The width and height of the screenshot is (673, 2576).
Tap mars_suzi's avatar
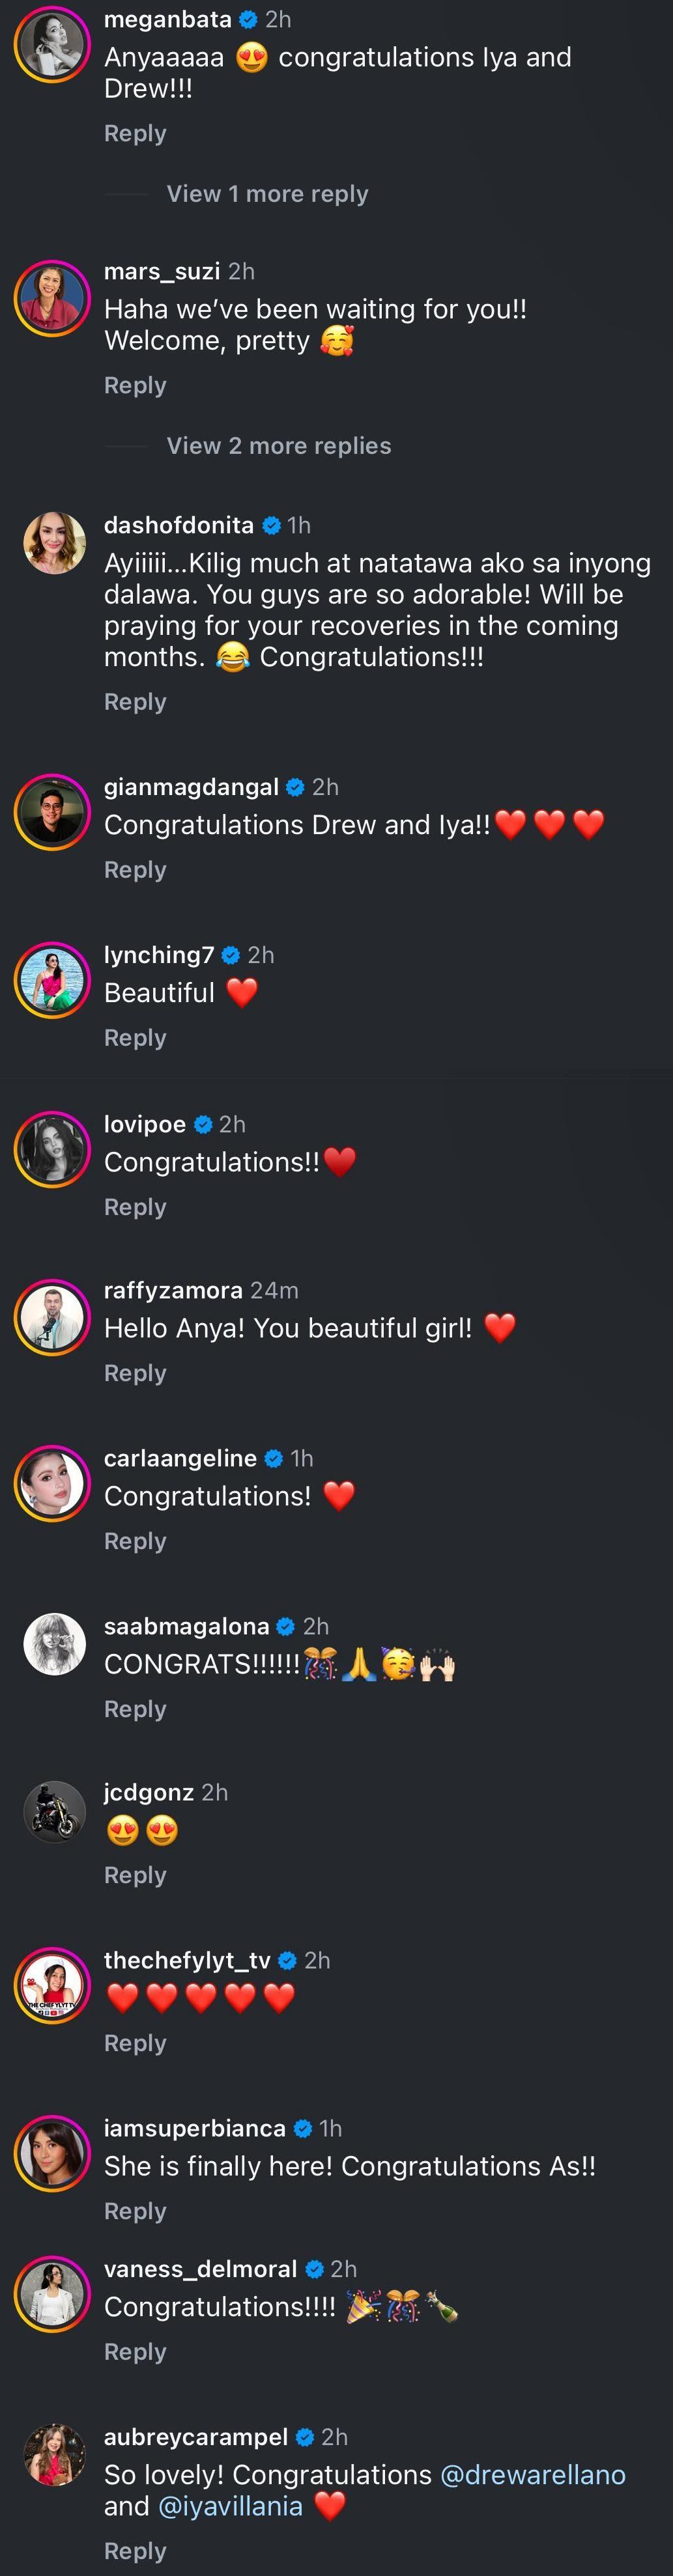pyautogui.click(x=52, y=298)
